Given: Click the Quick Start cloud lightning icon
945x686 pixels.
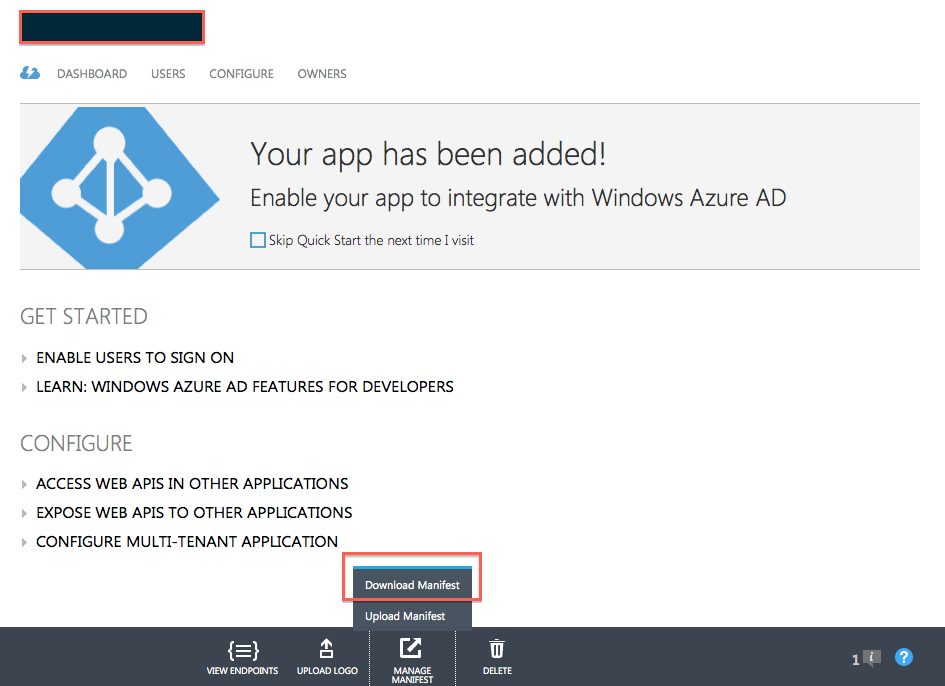Looking at the screenshot, I should coord(30,73).
